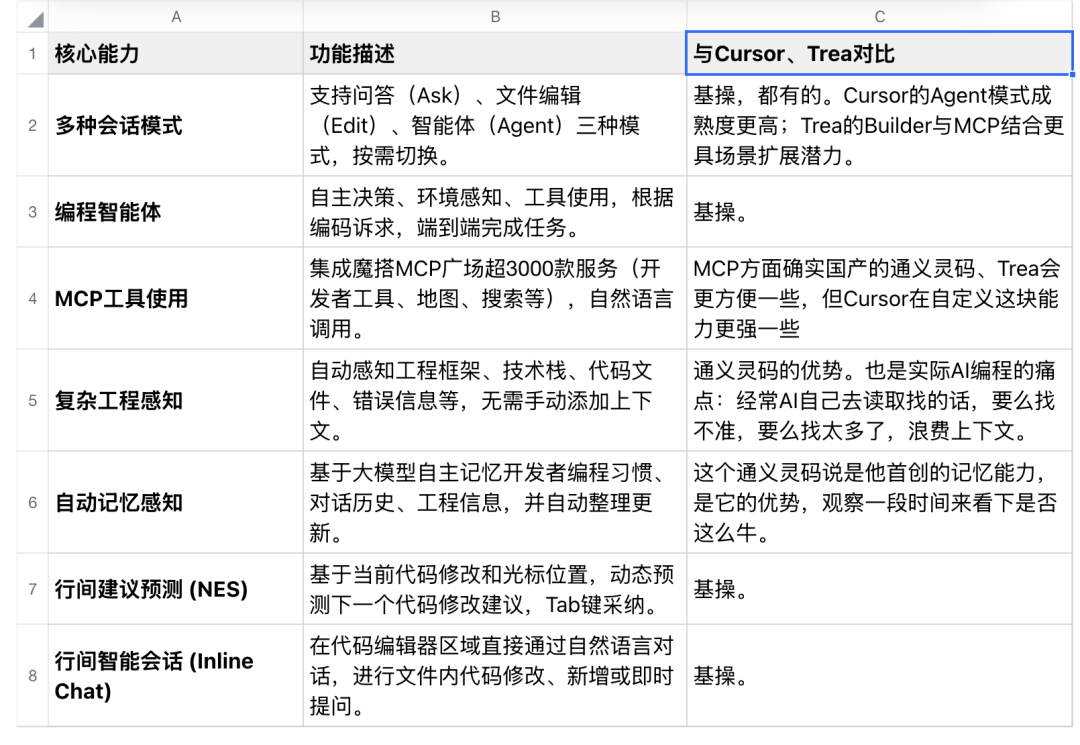Select row 5 header

tap(32, 401)
